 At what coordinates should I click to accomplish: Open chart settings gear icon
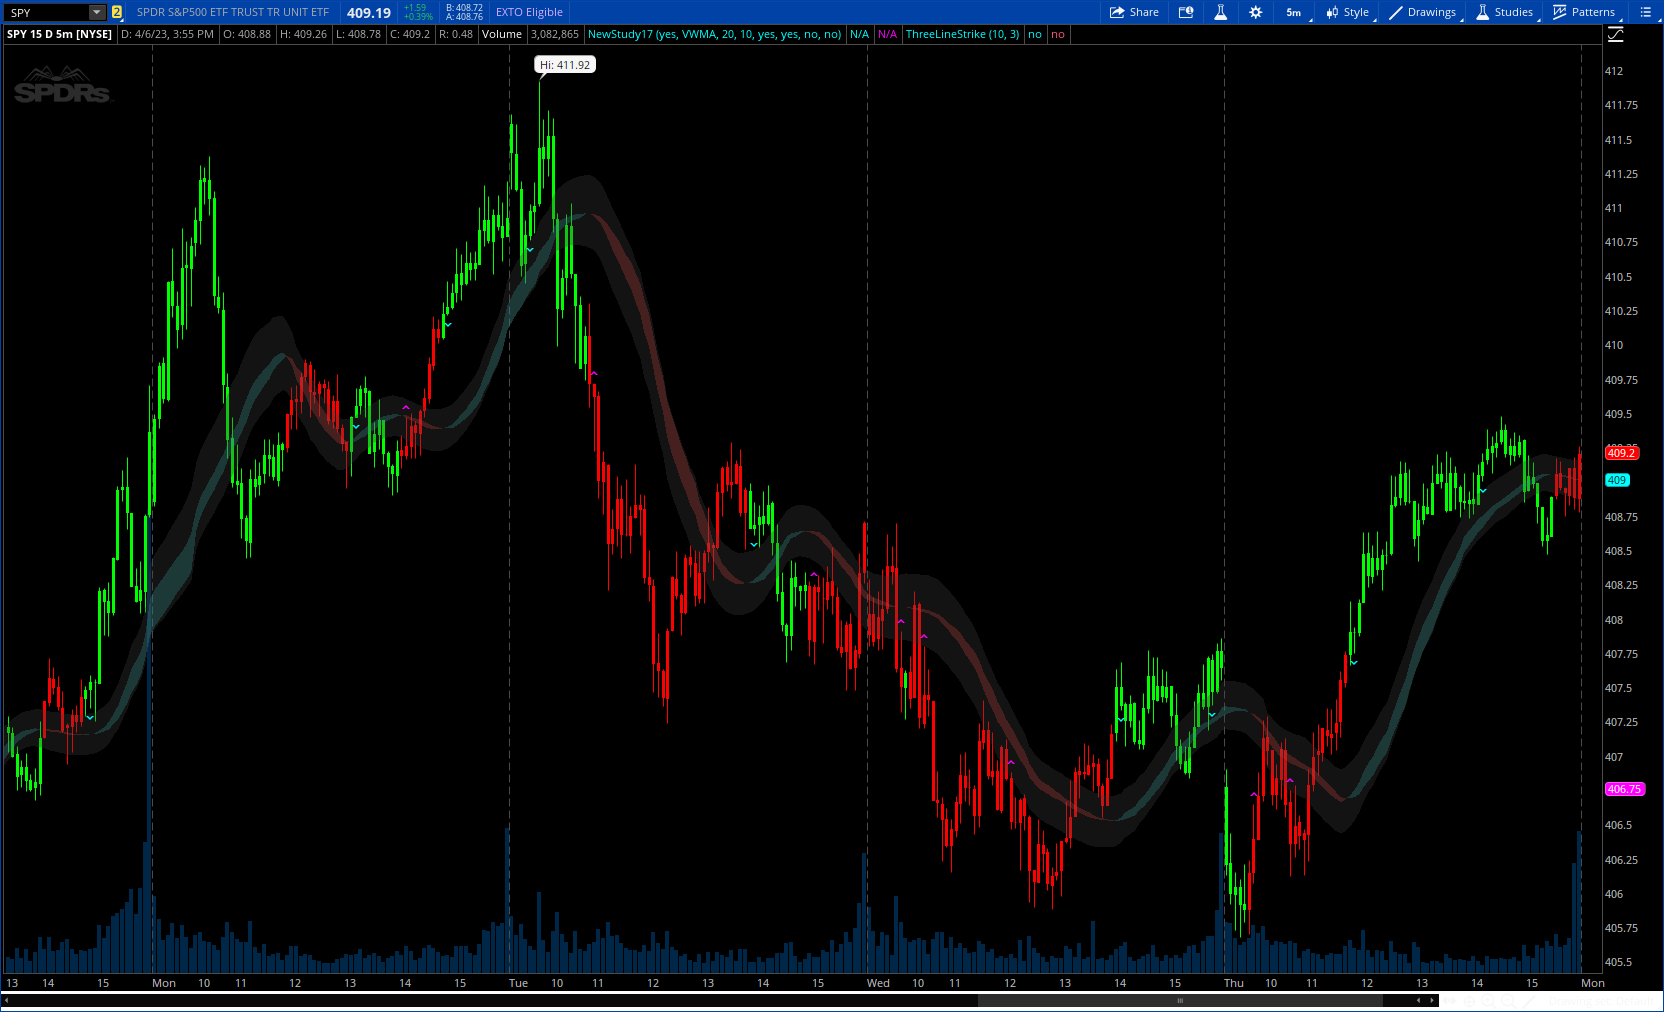(x=1255, y=12)
